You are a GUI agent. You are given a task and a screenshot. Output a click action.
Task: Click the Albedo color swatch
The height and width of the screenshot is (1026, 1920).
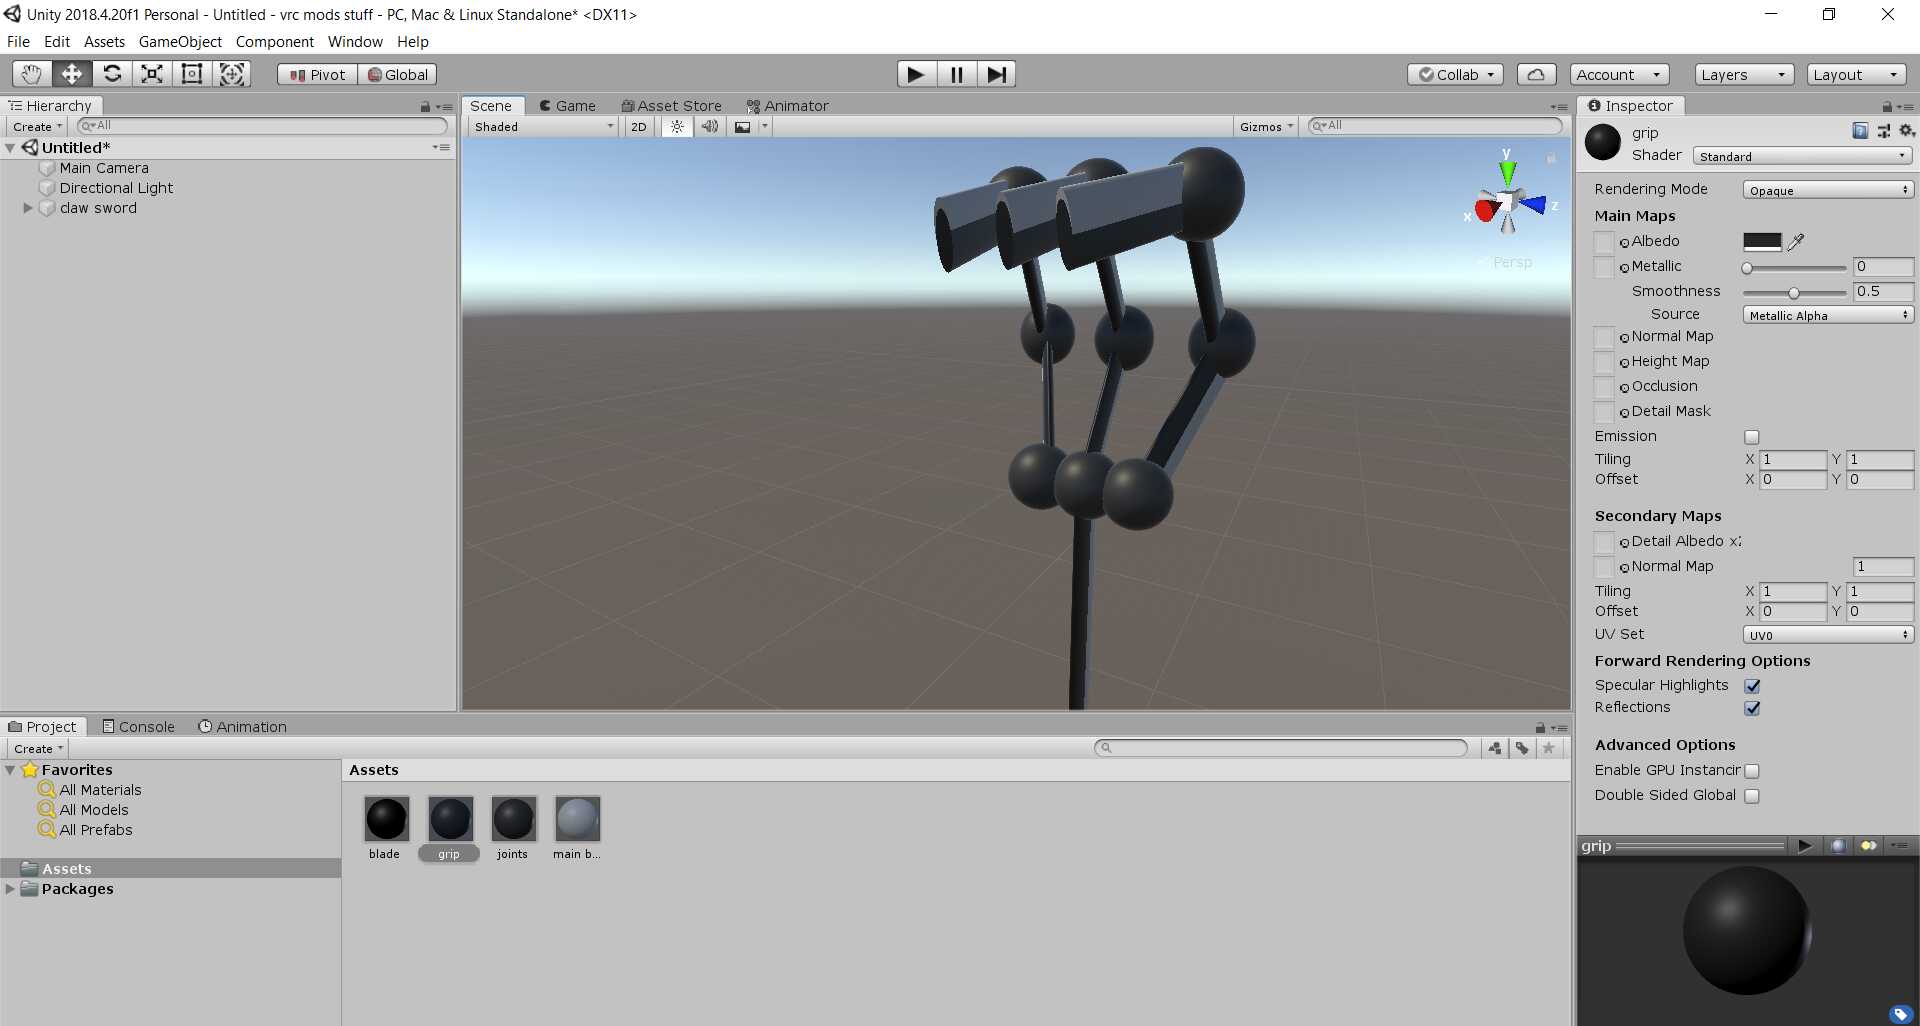[1762, 241]
